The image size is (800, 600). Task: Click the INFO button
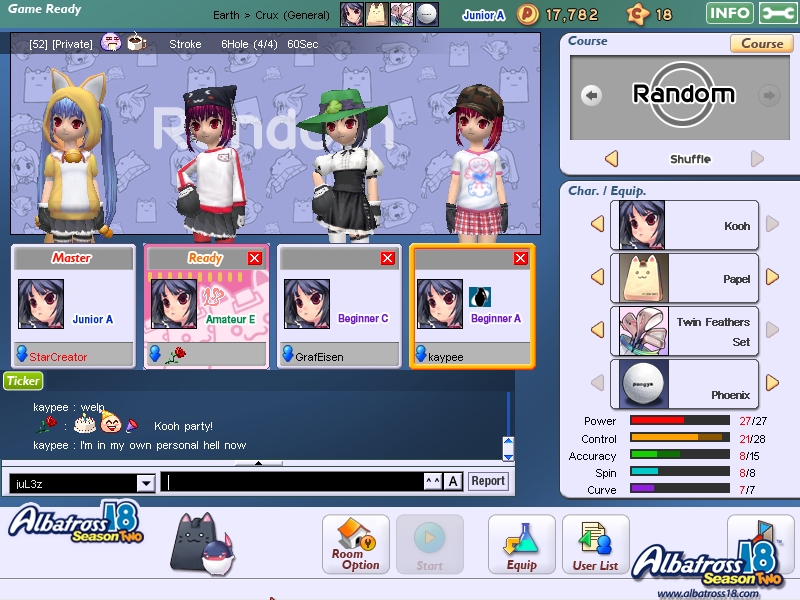(x=730, y=13)
